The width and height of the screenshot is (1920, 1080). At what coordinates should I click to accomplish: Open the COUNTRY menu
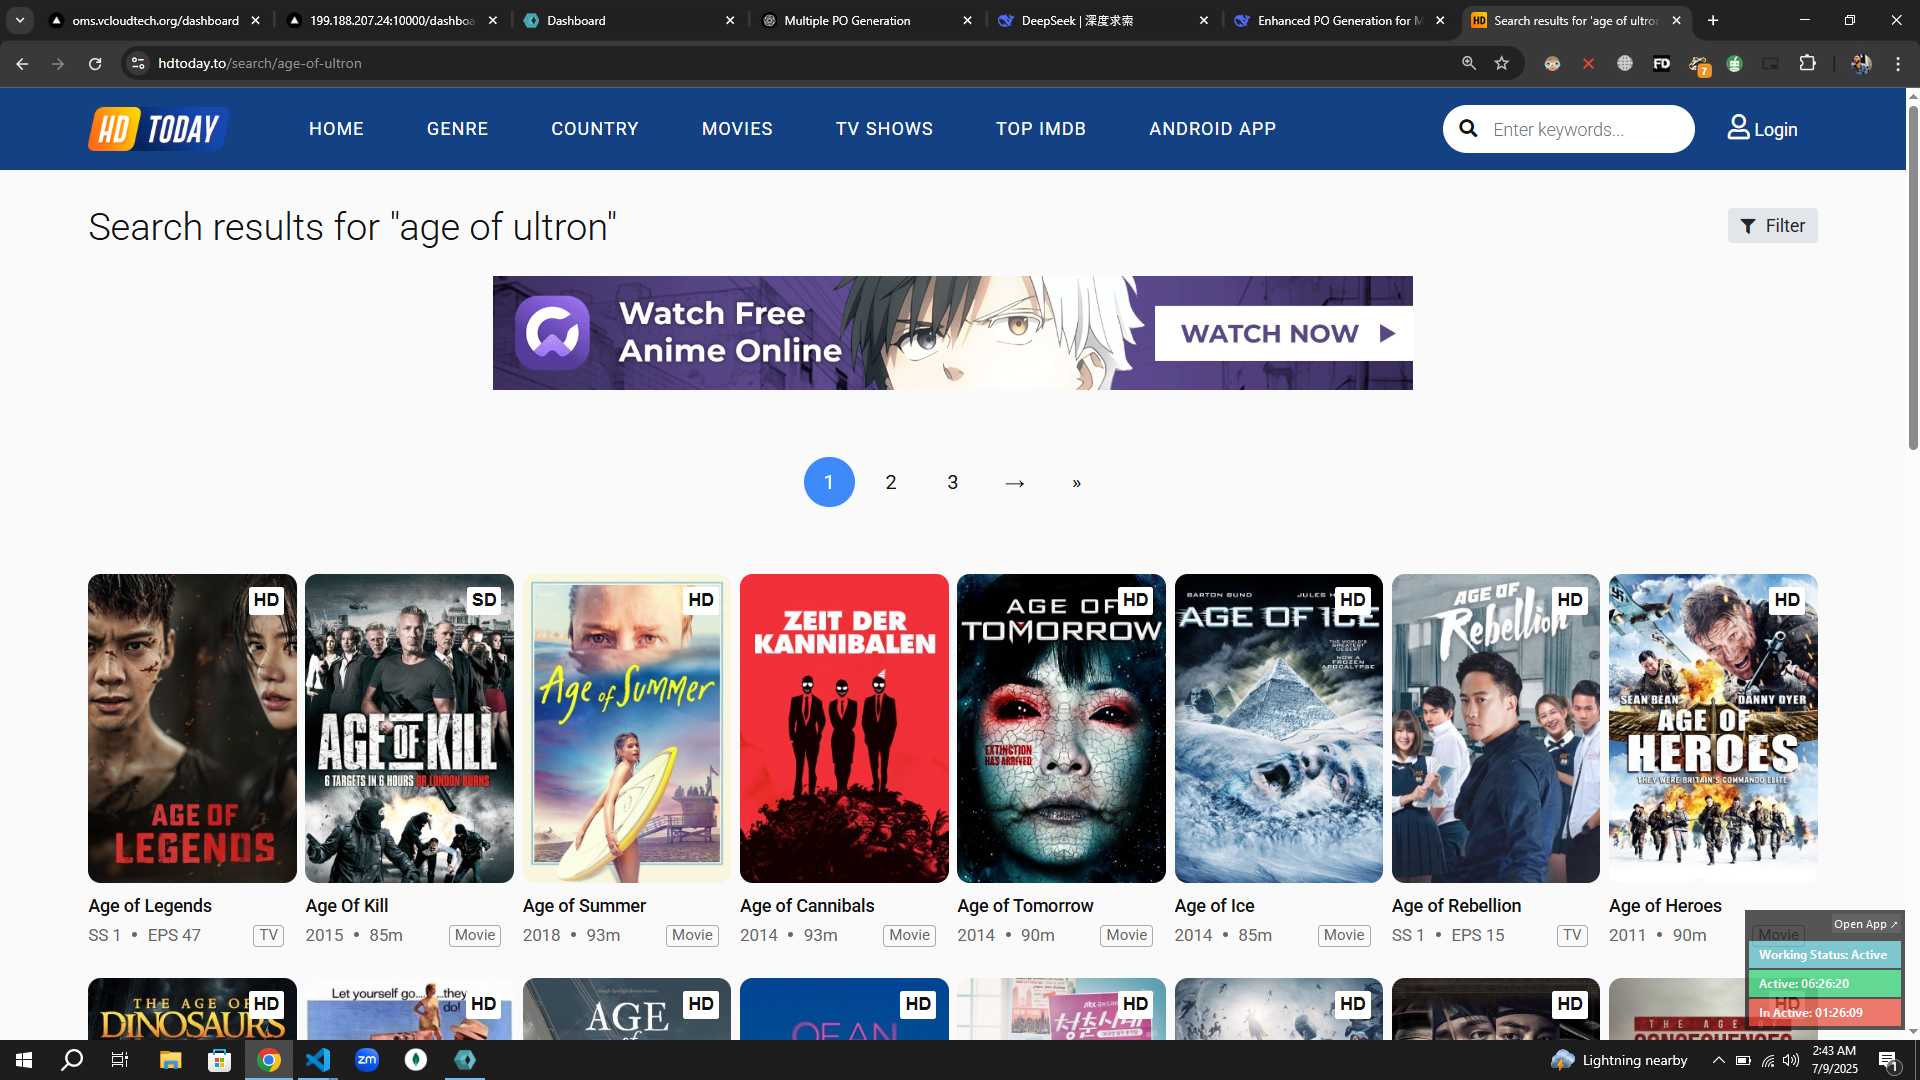594,129
